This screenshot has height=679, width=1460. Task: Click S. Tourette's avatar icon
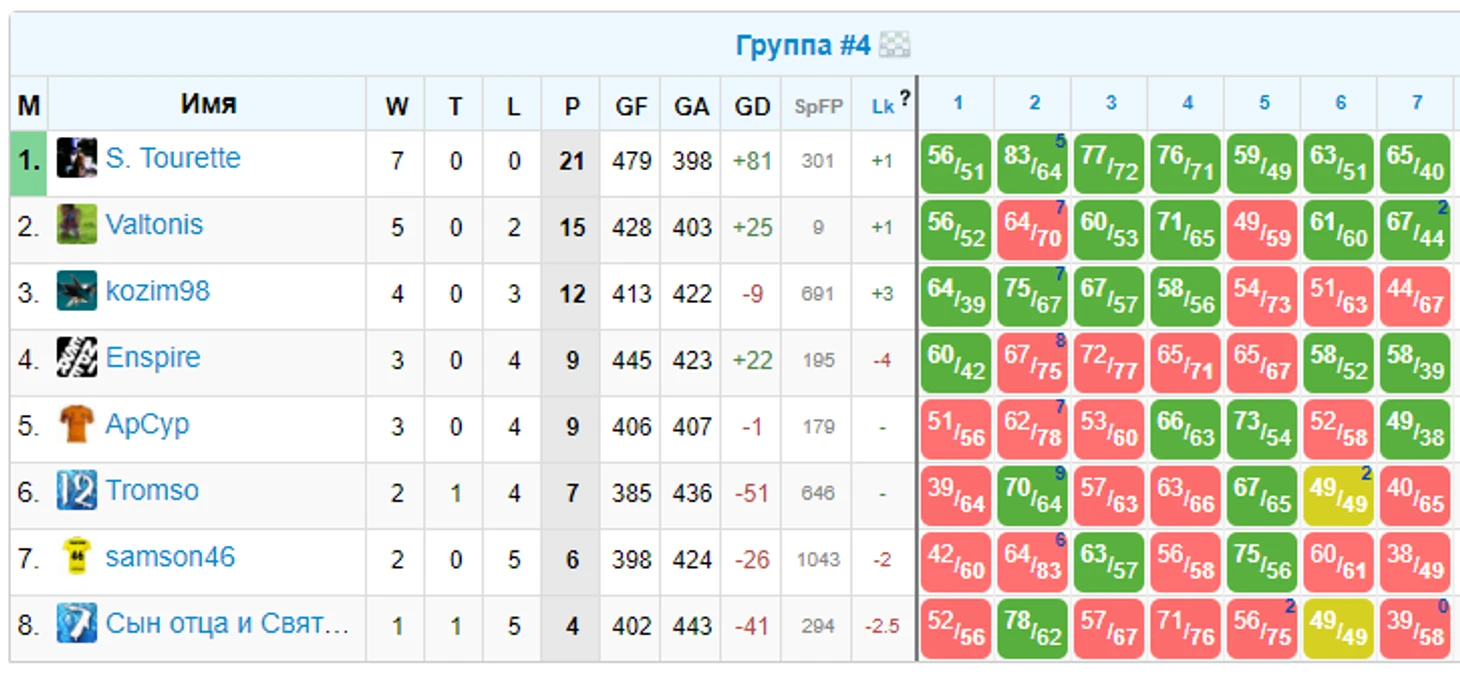[77, 159]
